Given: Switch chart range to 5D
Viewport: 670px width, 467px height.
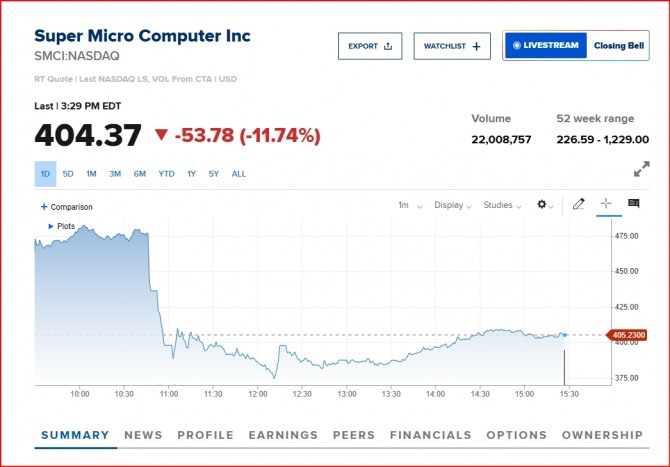Looking at the screenshot, I should (68, 174).
